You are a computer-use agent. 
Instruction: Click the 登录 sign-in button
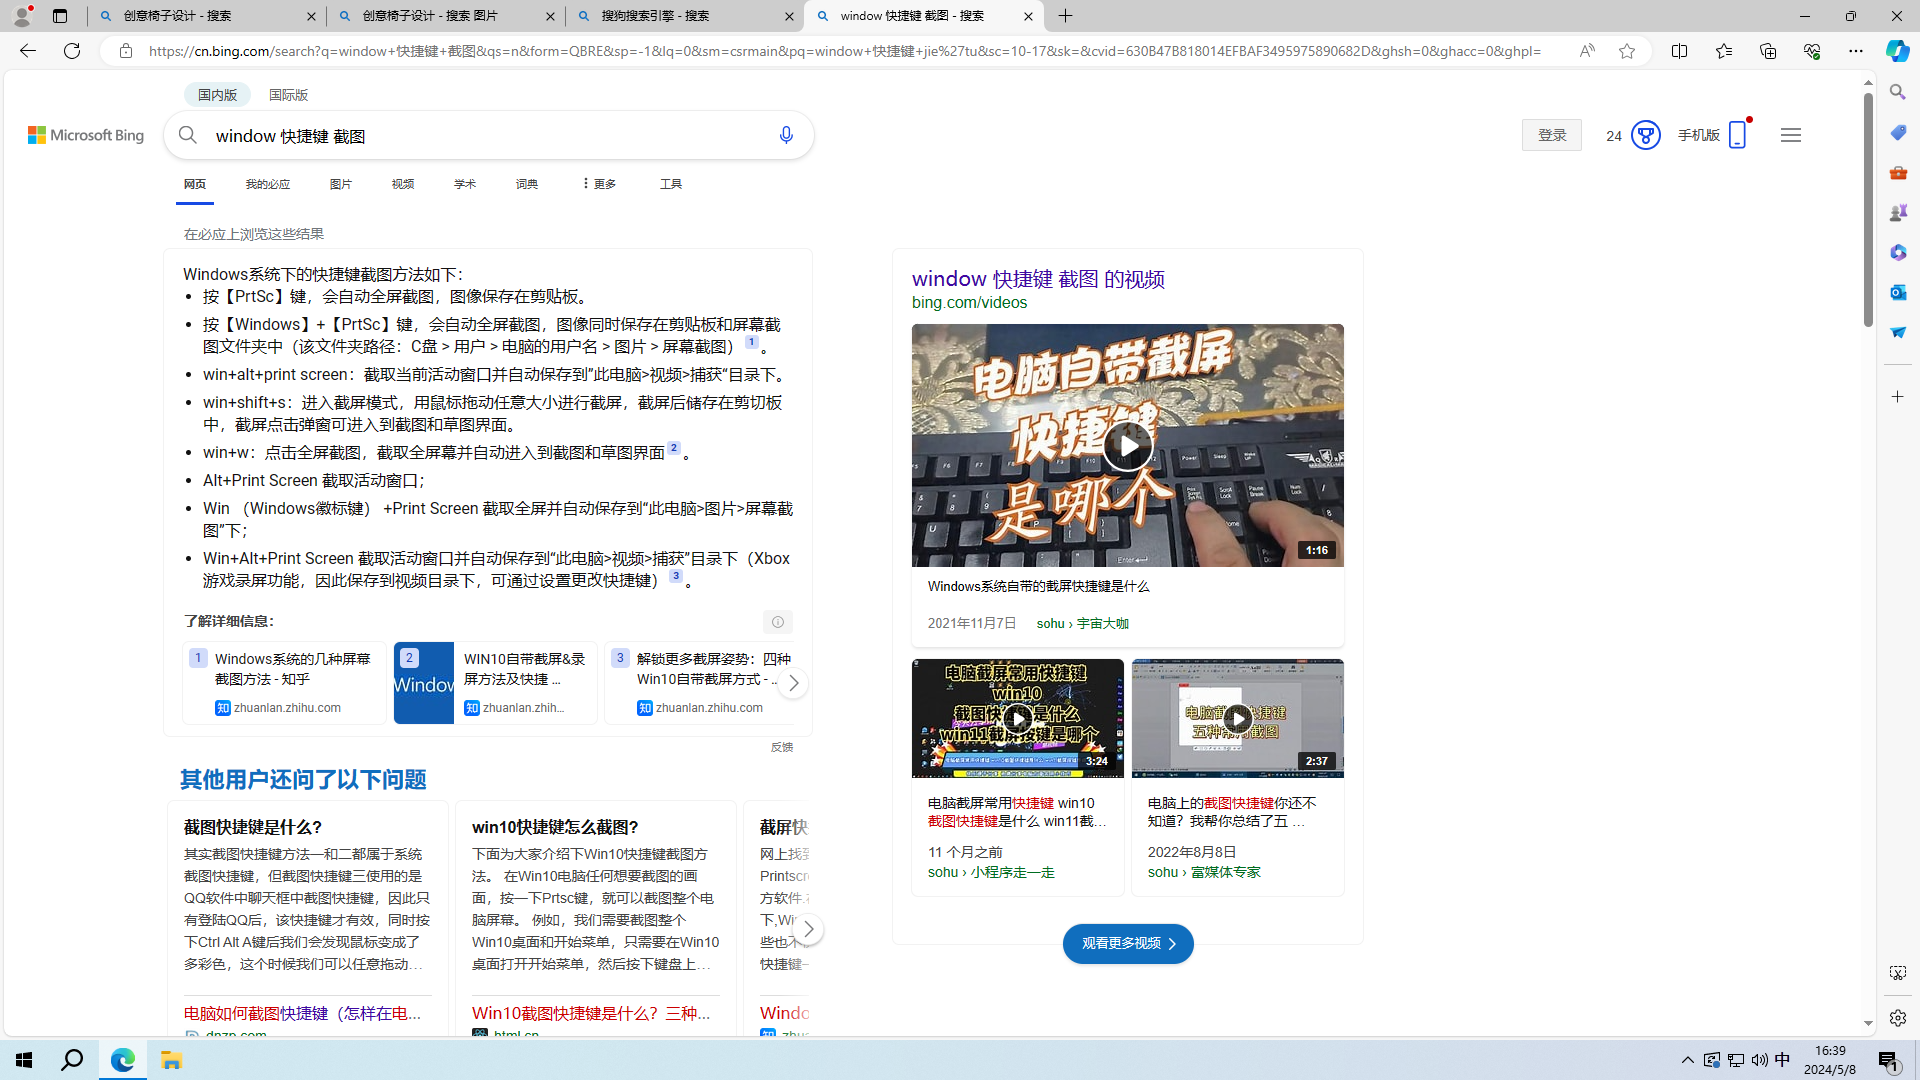click(x=1551, y=134)
